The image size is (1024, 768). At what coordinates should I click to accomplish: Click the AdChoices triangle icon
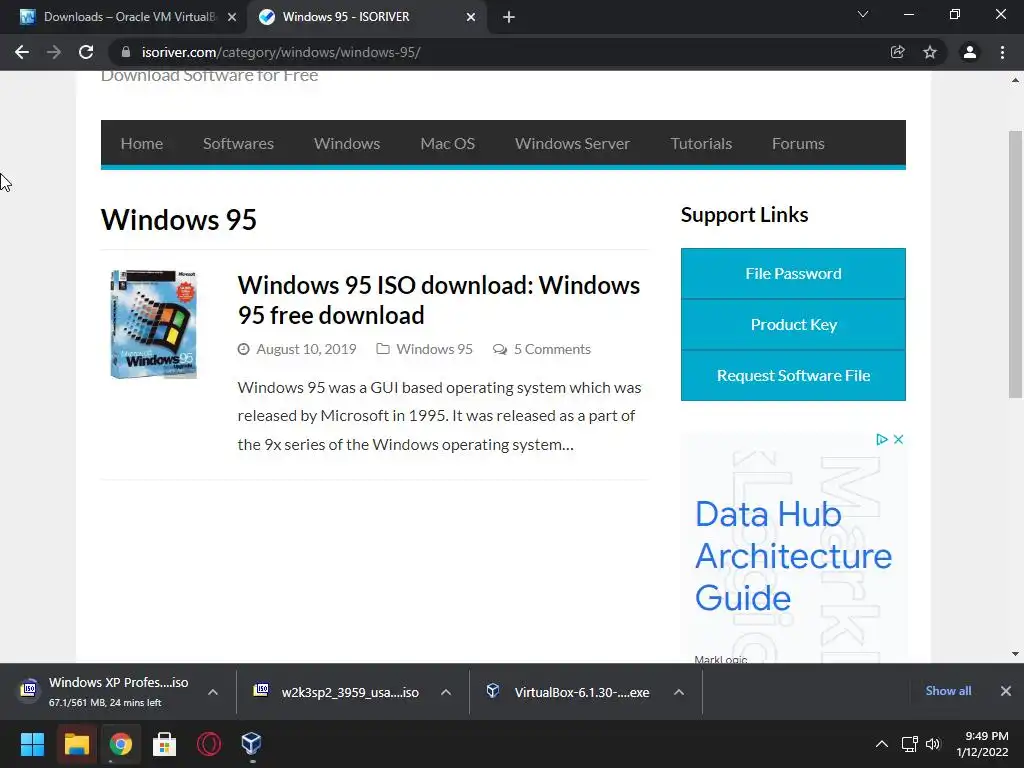coord(882,440)
